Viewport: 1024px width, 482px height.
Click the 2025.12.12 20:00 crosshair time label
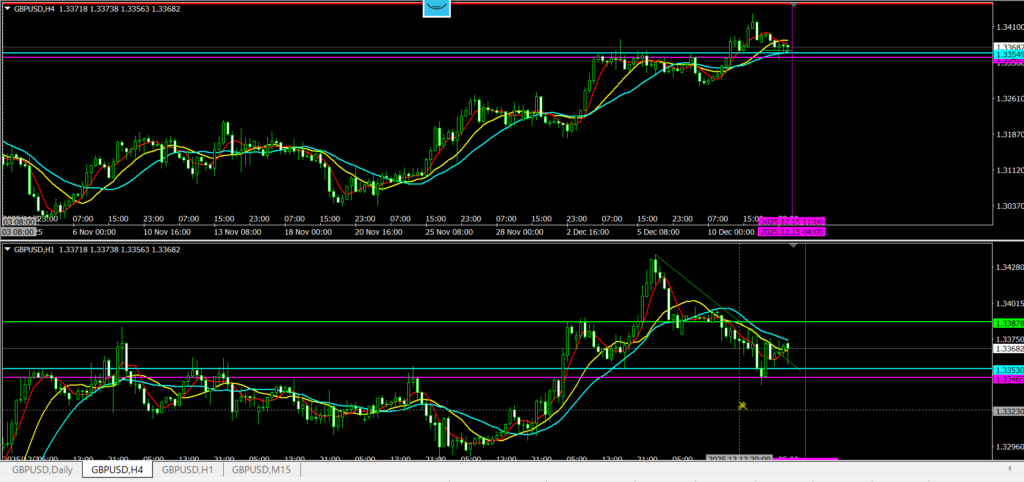(740, 458)
